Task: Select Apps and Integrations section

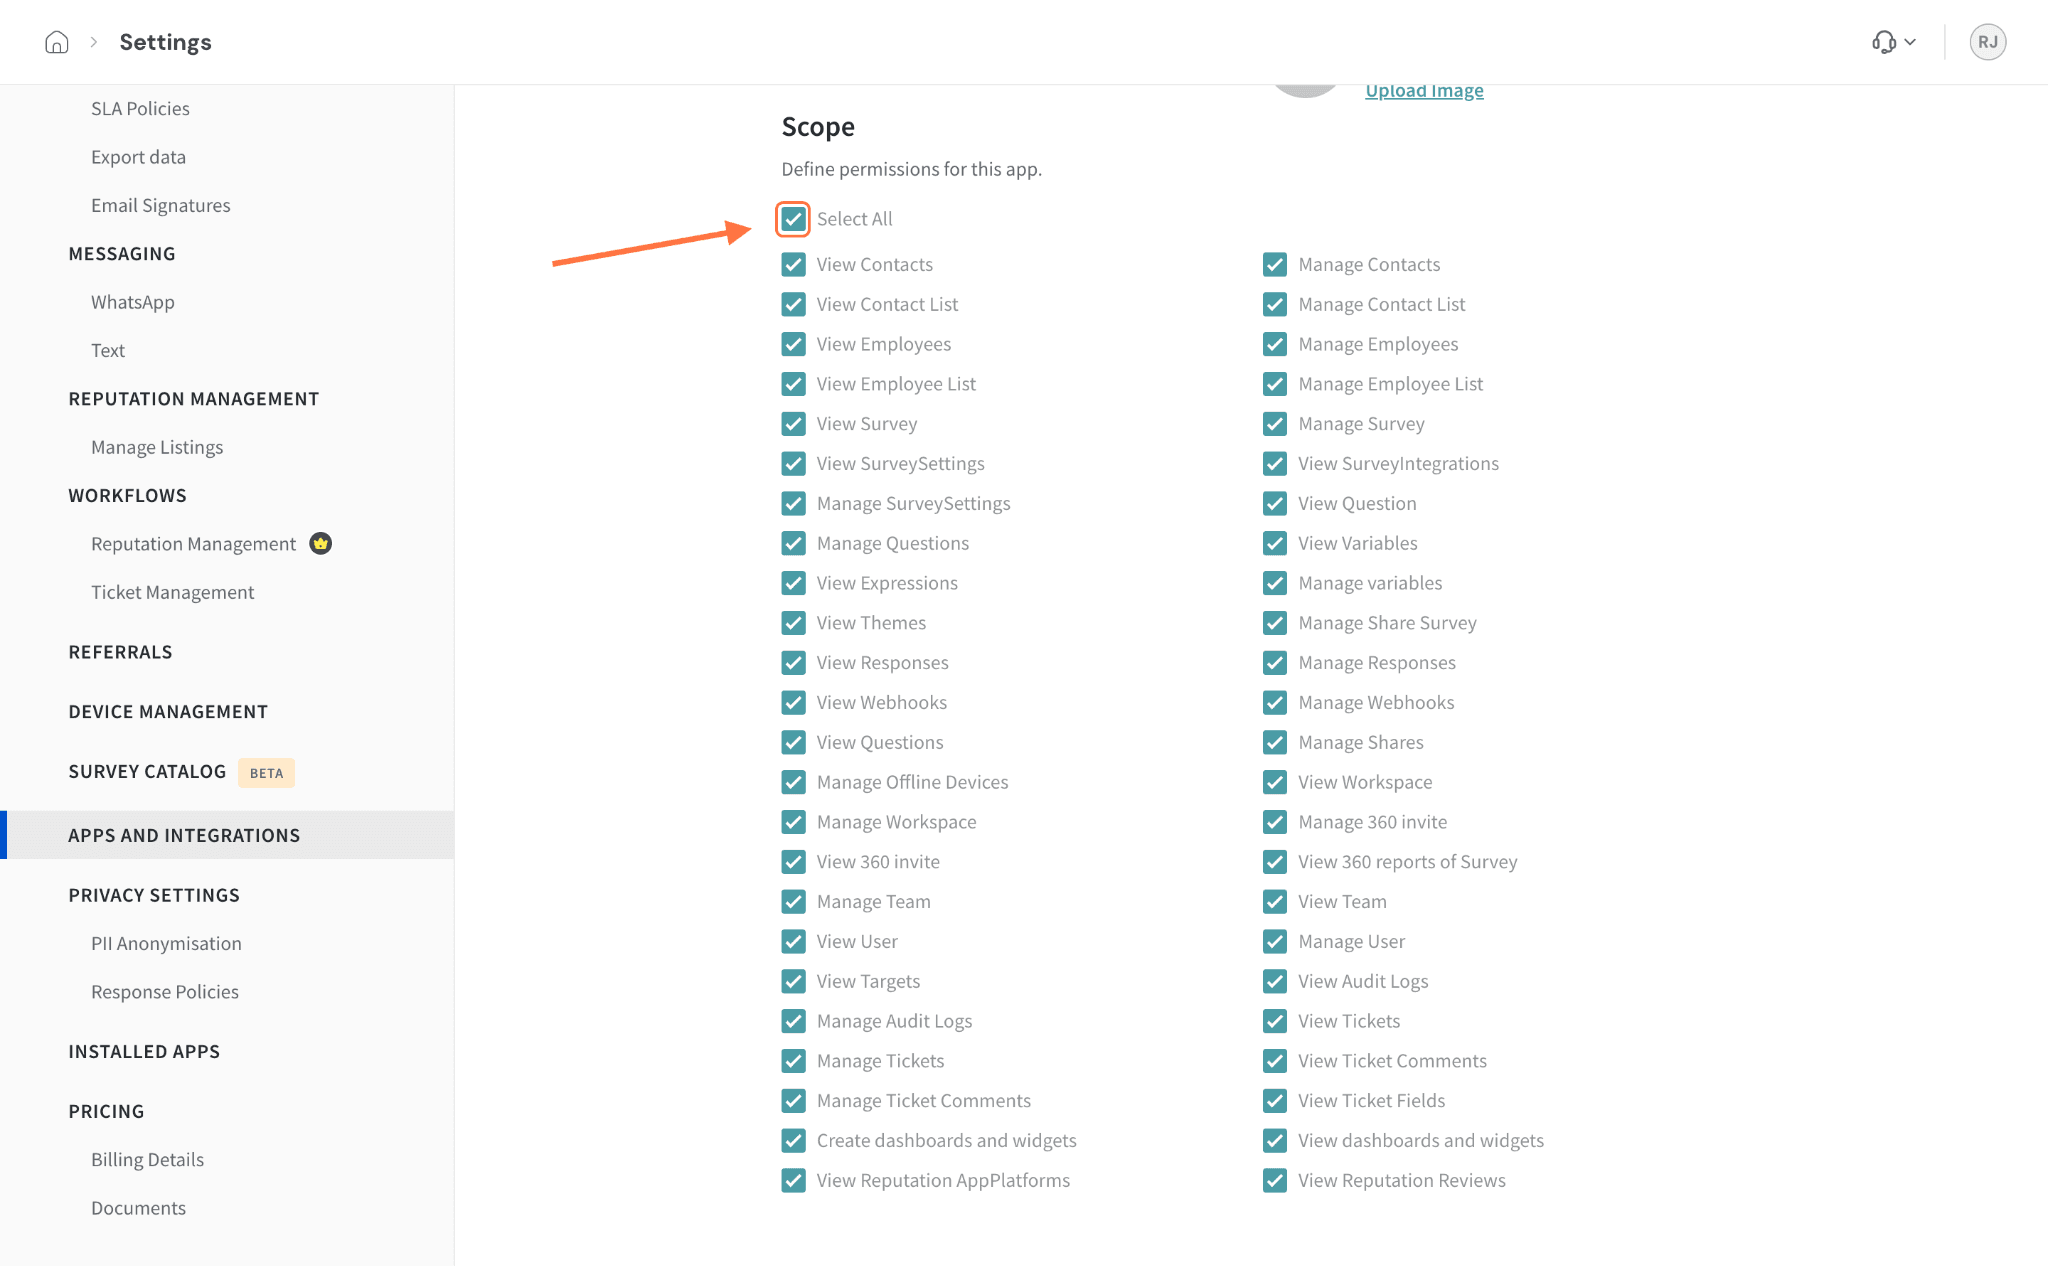Action: (227, 835)
